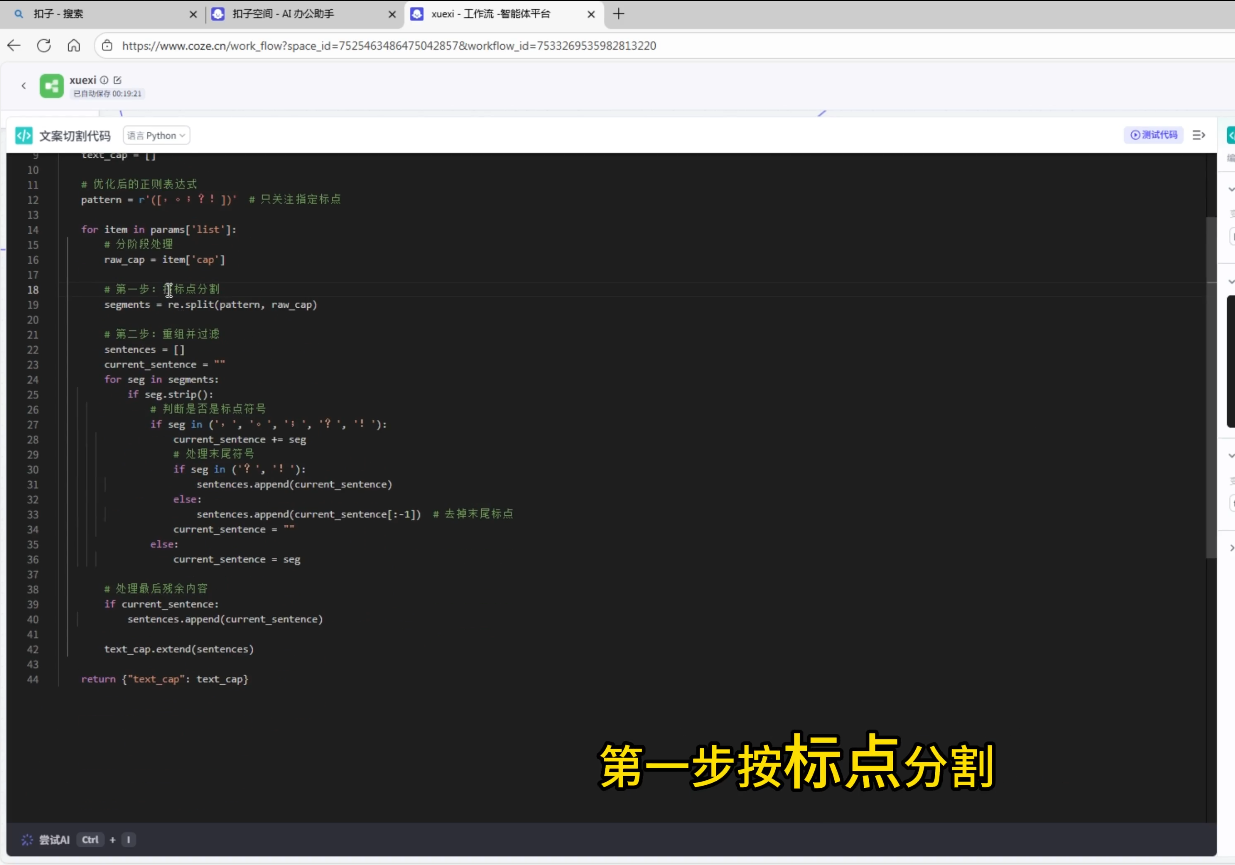
Task: Click the 测试代码 test code button
Action: pyautogui.click(x=1153, y=135)
